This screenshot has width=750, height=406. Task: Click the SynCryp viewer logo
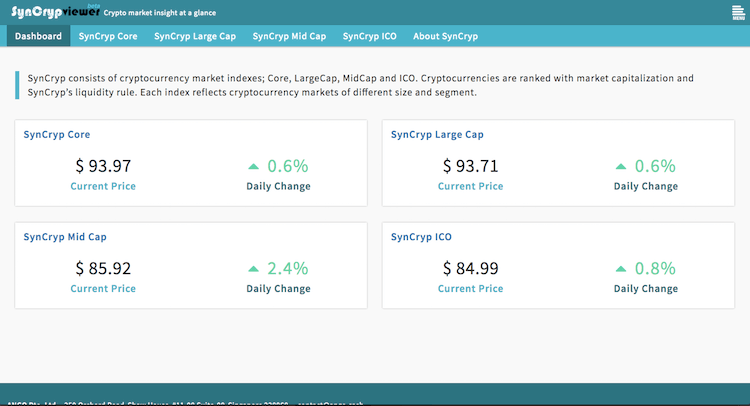[x=55, y=11]
